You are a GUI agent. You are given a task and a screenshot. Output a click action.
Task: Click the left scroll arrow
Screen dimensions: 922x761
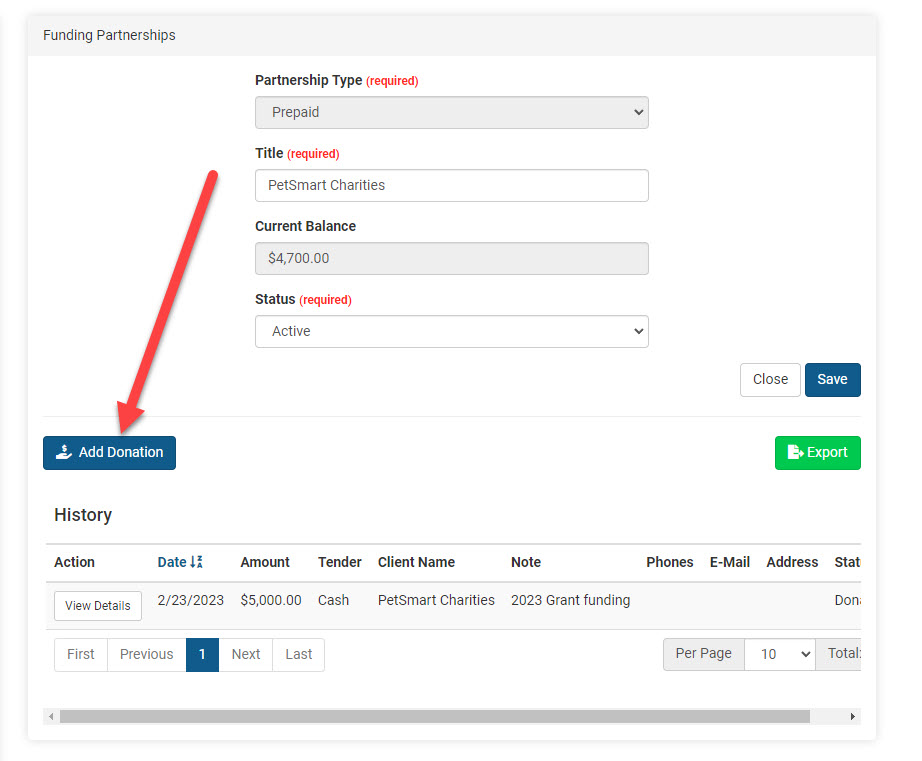point(51,716)
